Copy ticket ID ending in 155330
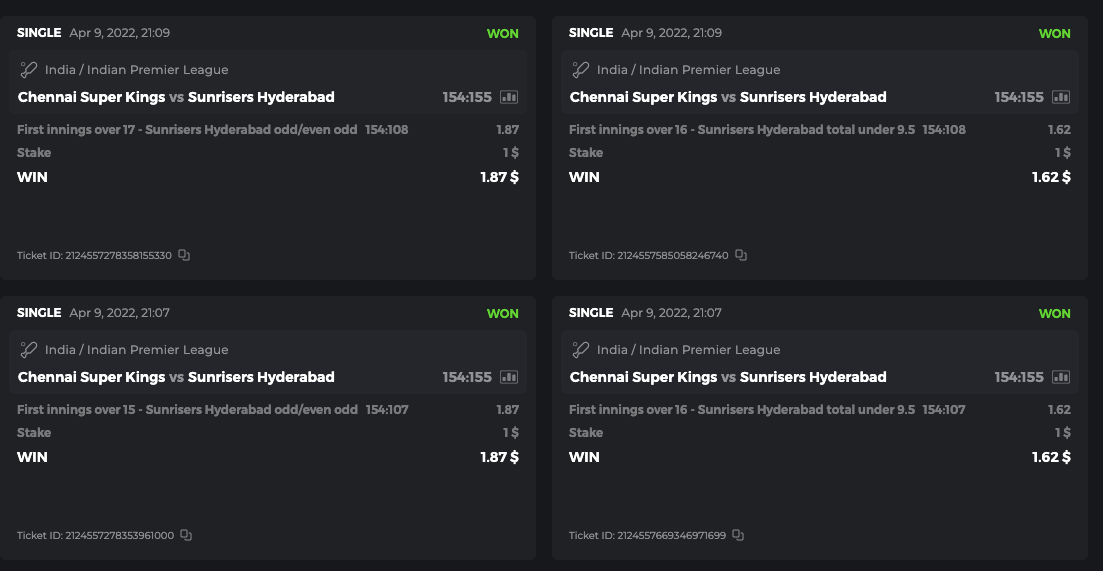1103x571 pixels. click(184, 255)
